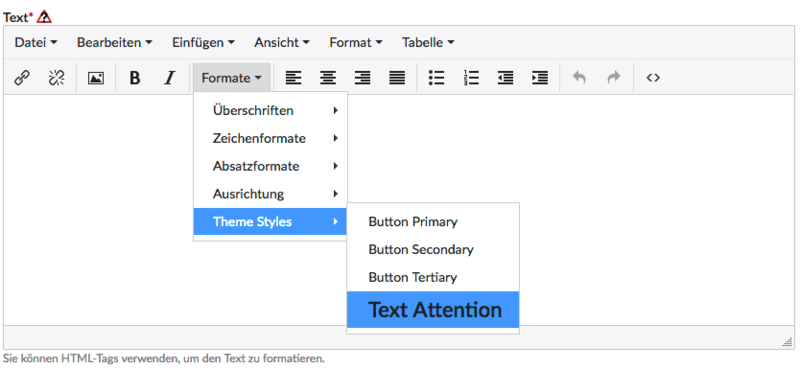Click the warning triangle next to Text label

pyautogui.click(x=44, y=17)
